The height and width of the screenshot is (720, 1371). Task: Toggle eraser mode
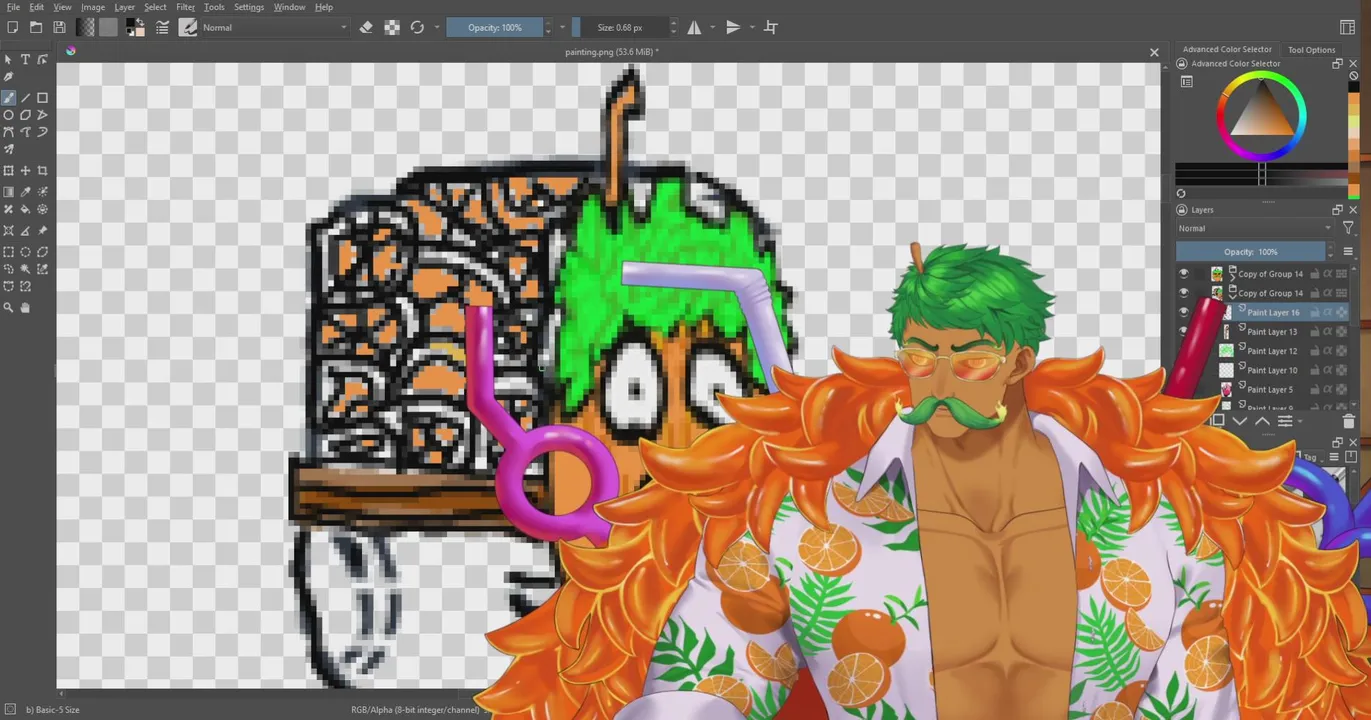coord(366,27)
